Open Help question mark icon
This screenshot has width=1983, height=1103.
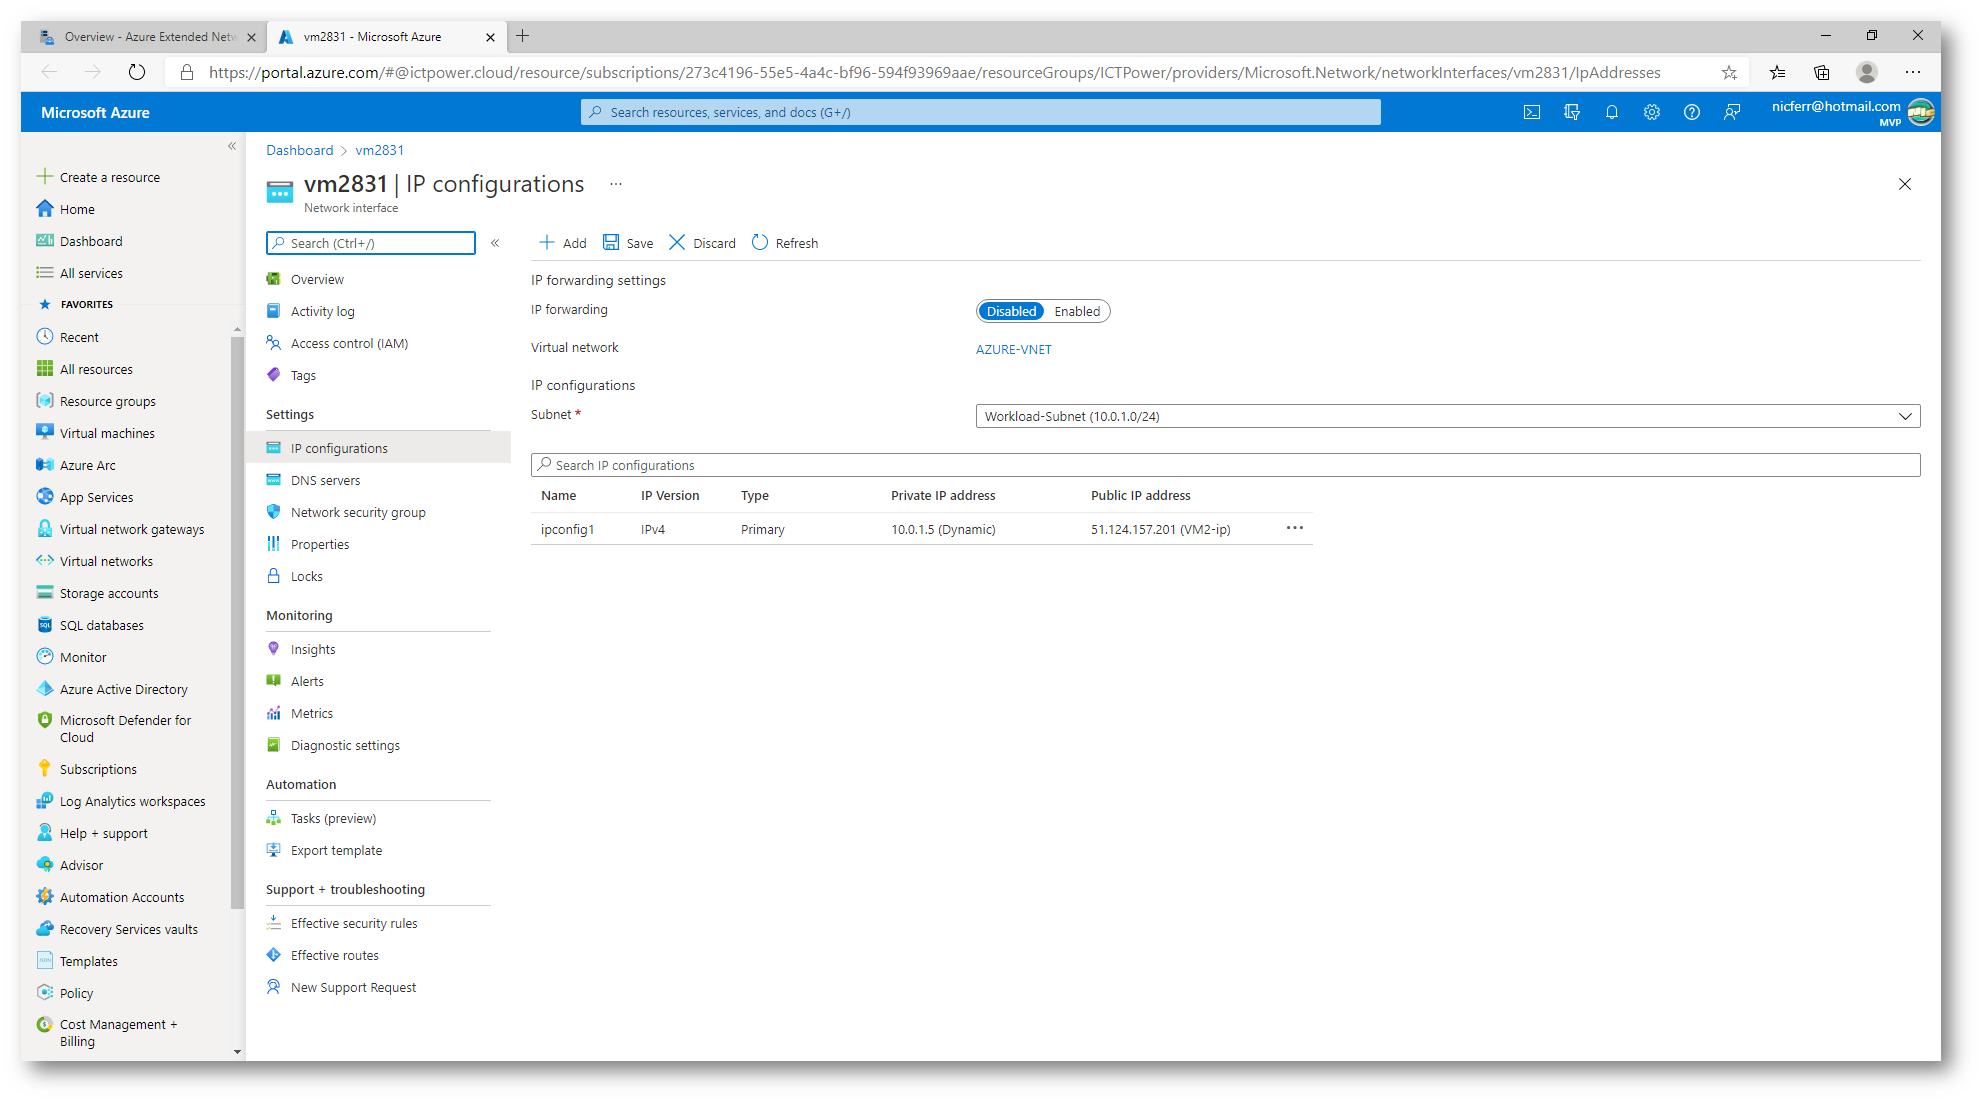(x=1692, y=113)
